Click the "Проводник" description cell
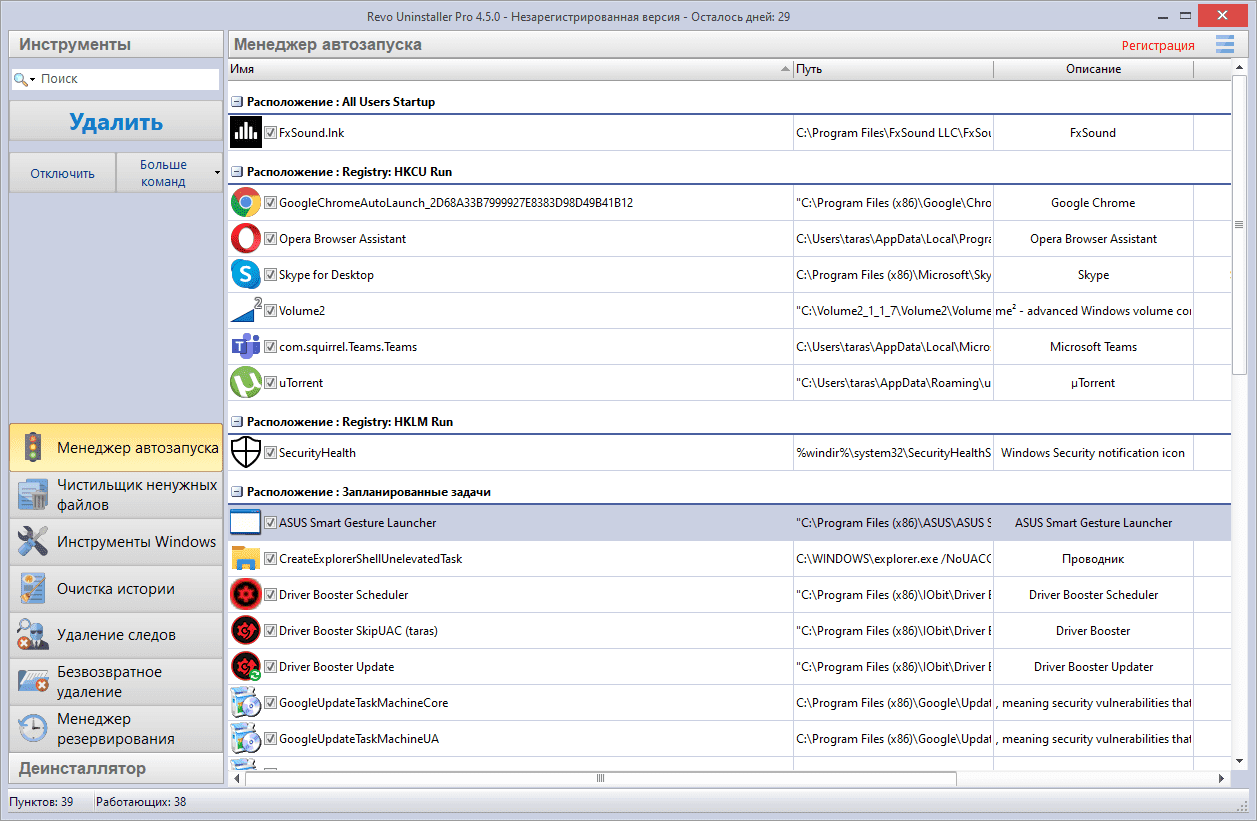Screen dimensions: 1257x821 click(1093, 559)
